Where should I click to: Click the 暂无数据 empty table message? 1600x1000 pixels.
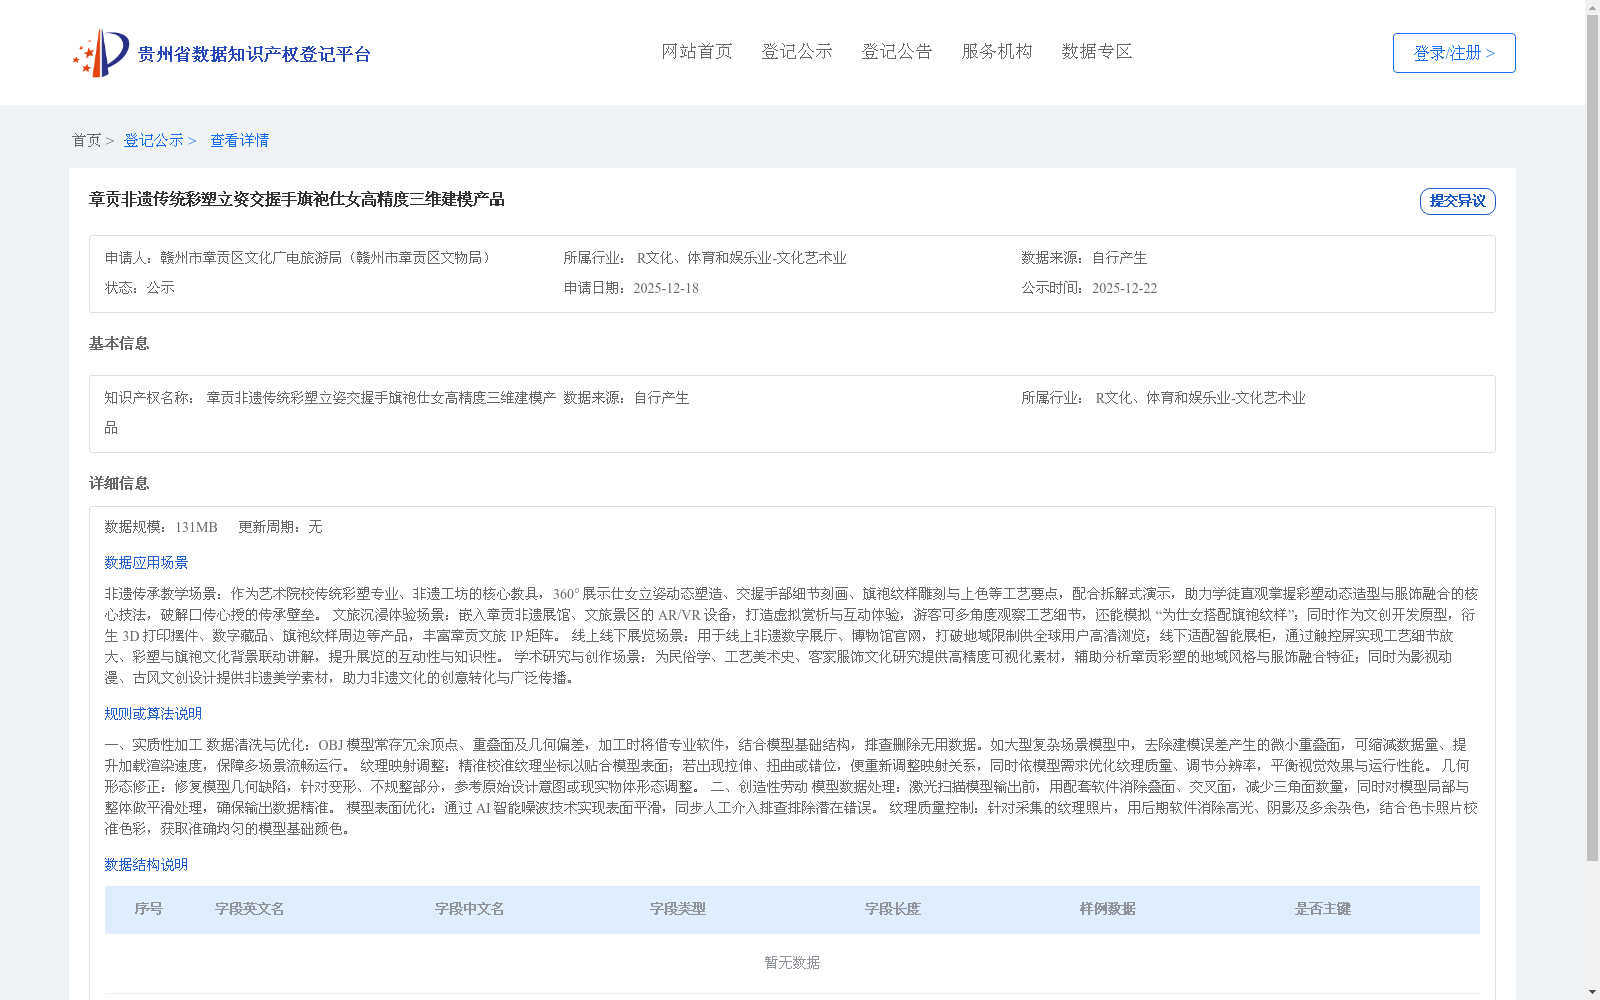792,963
